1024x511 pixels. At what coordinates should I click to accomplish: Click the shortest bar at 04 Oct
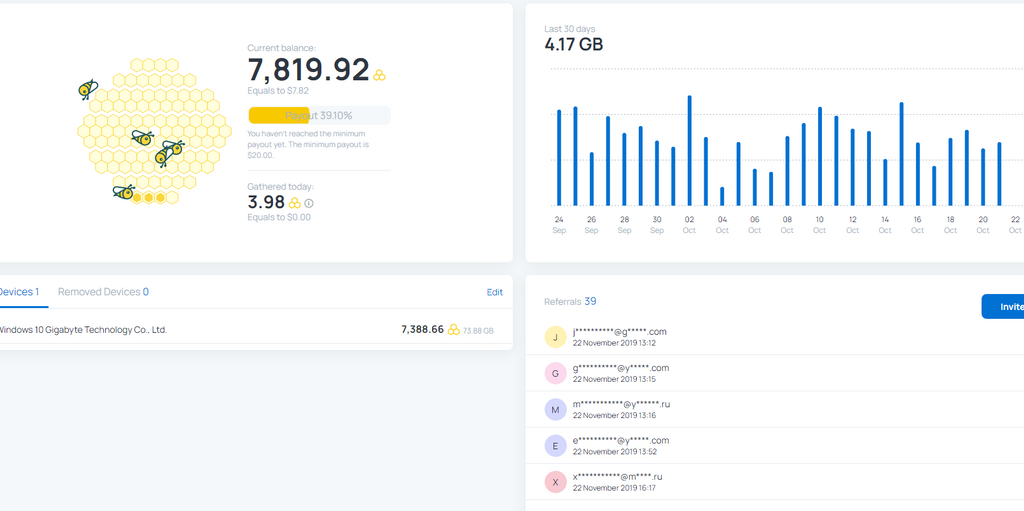[722, 196]
